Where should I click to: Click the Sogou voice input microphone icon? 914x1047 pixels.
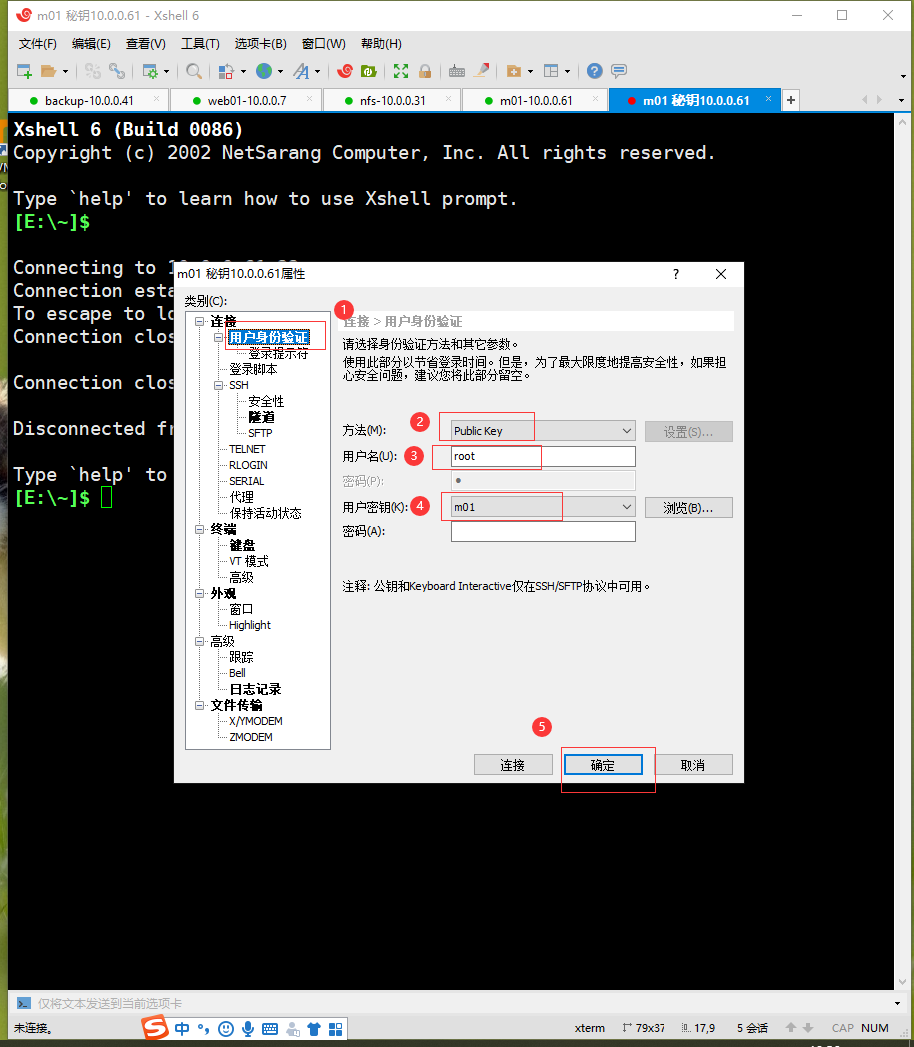click(248, 1029)
